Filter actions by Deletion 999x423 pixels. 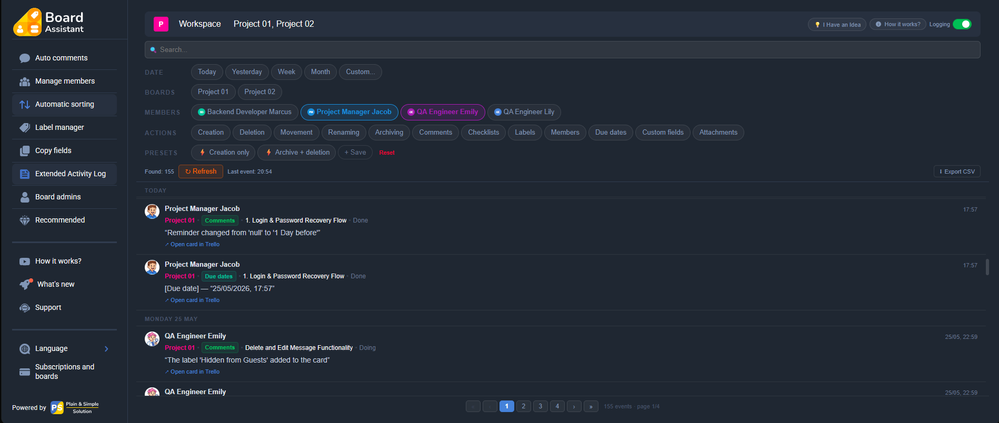[252, 133]
